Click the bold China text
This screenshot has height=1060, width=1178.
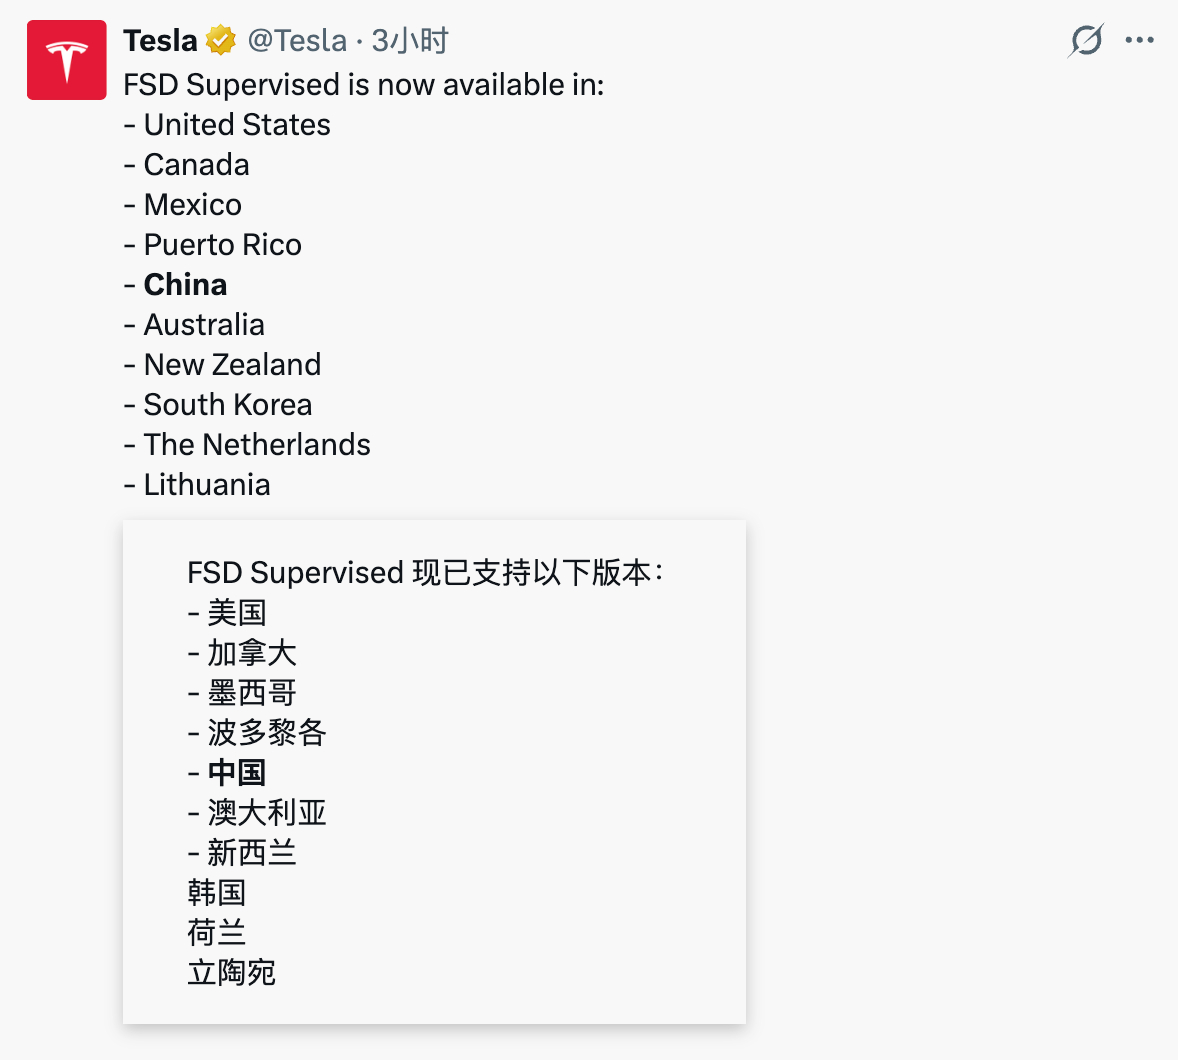coord(186,285)
